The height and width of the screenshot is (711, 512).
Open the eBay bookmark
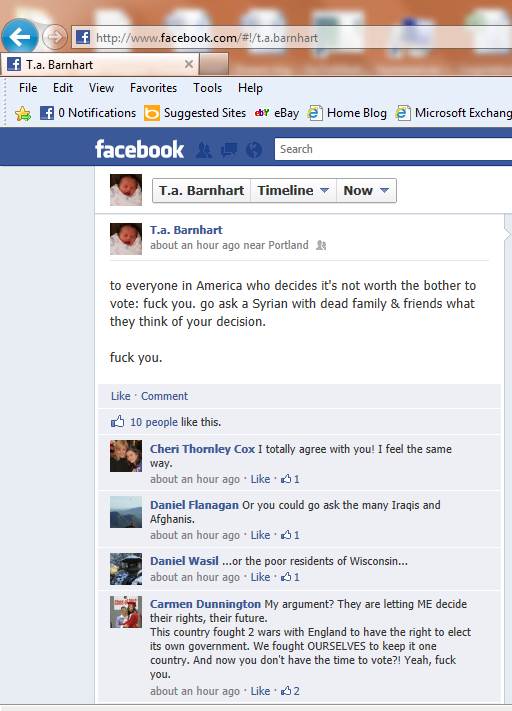277,113
